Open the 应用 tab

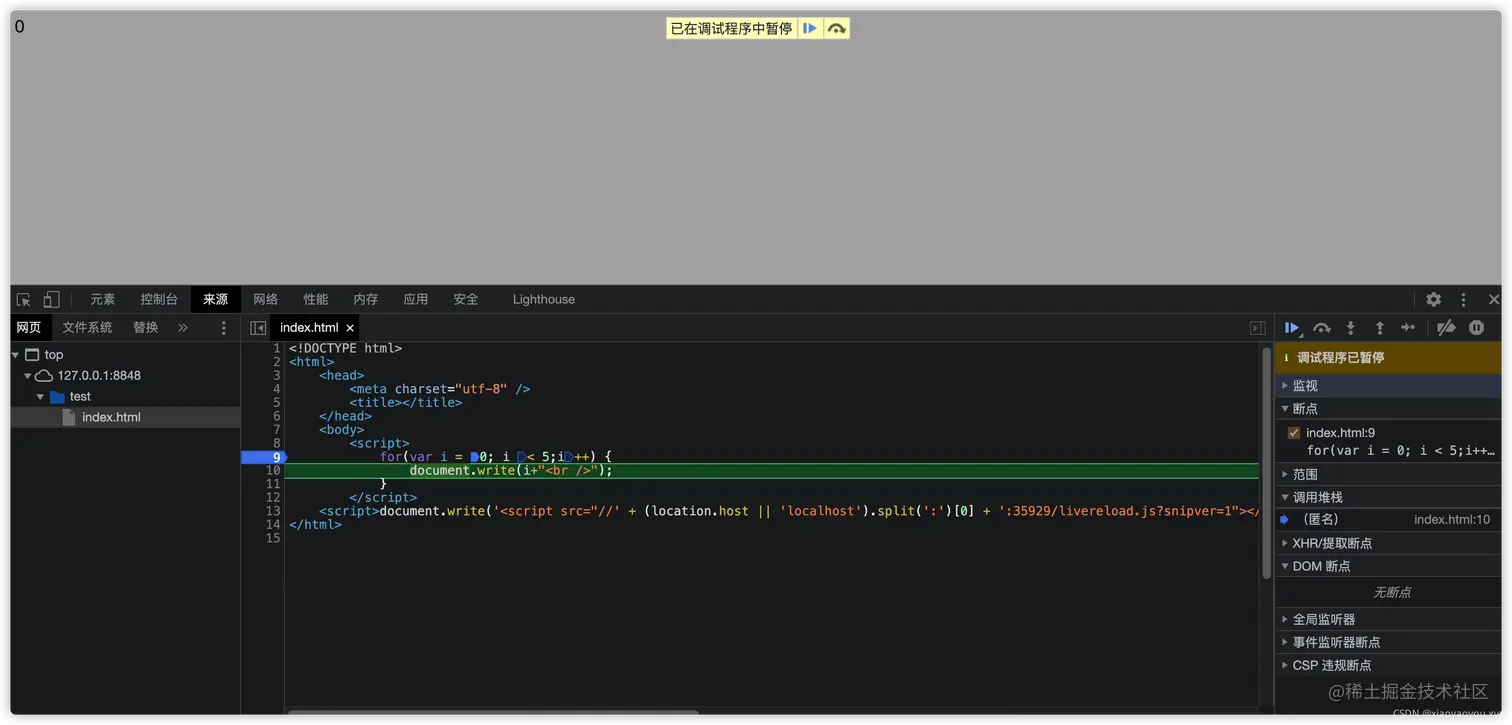tap(415, 299)
